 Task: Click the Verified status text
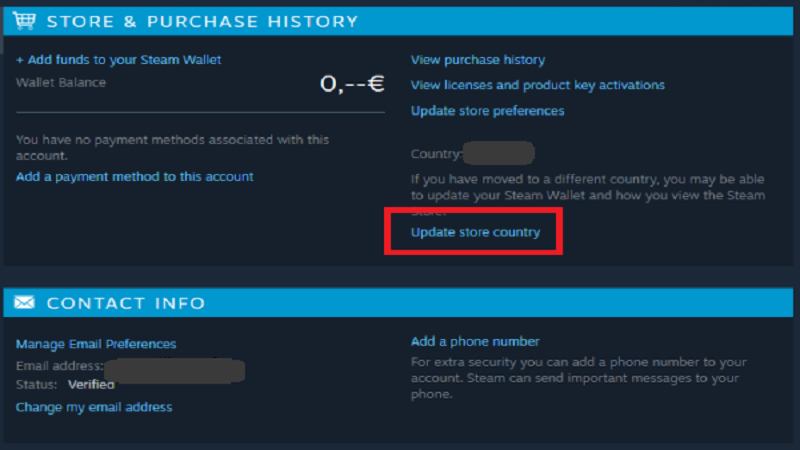coord(91,384)
